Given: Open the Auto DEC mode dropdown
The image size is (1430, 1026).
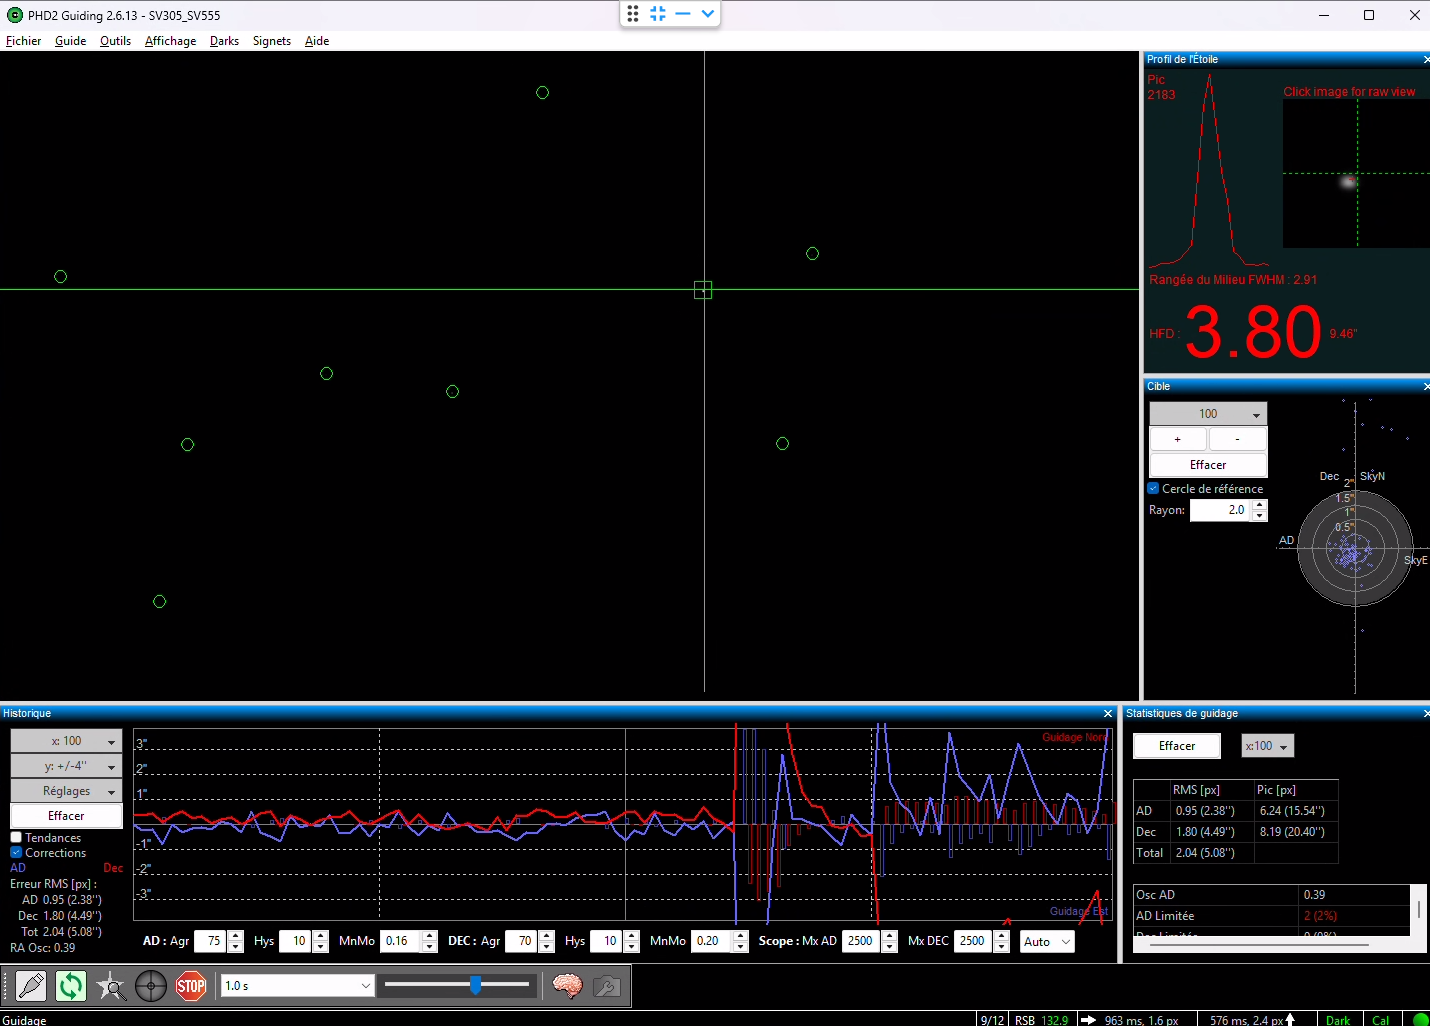Looking at the screenshot, I should click(x=1047, y=941).
